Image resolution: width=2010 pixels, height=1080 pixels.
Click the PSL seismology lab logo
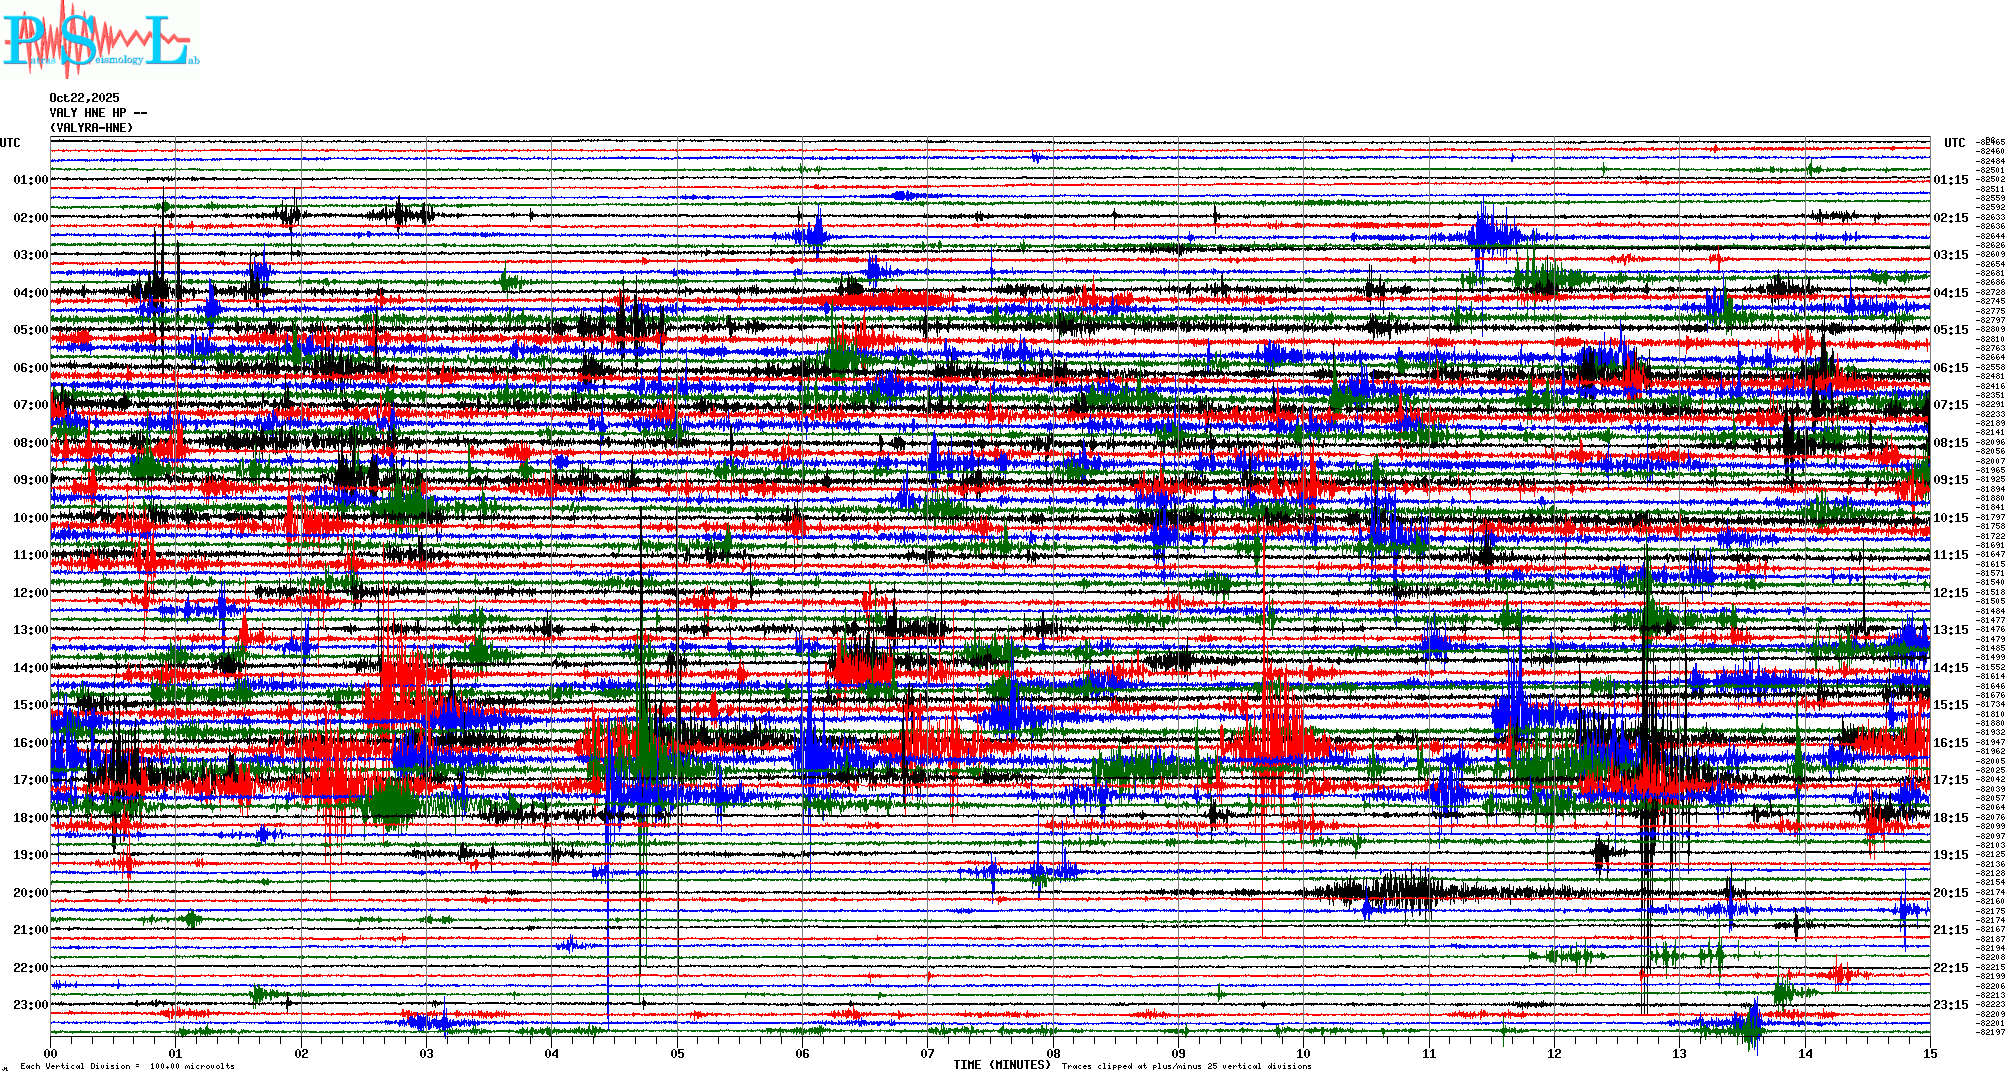click(100, 40)
